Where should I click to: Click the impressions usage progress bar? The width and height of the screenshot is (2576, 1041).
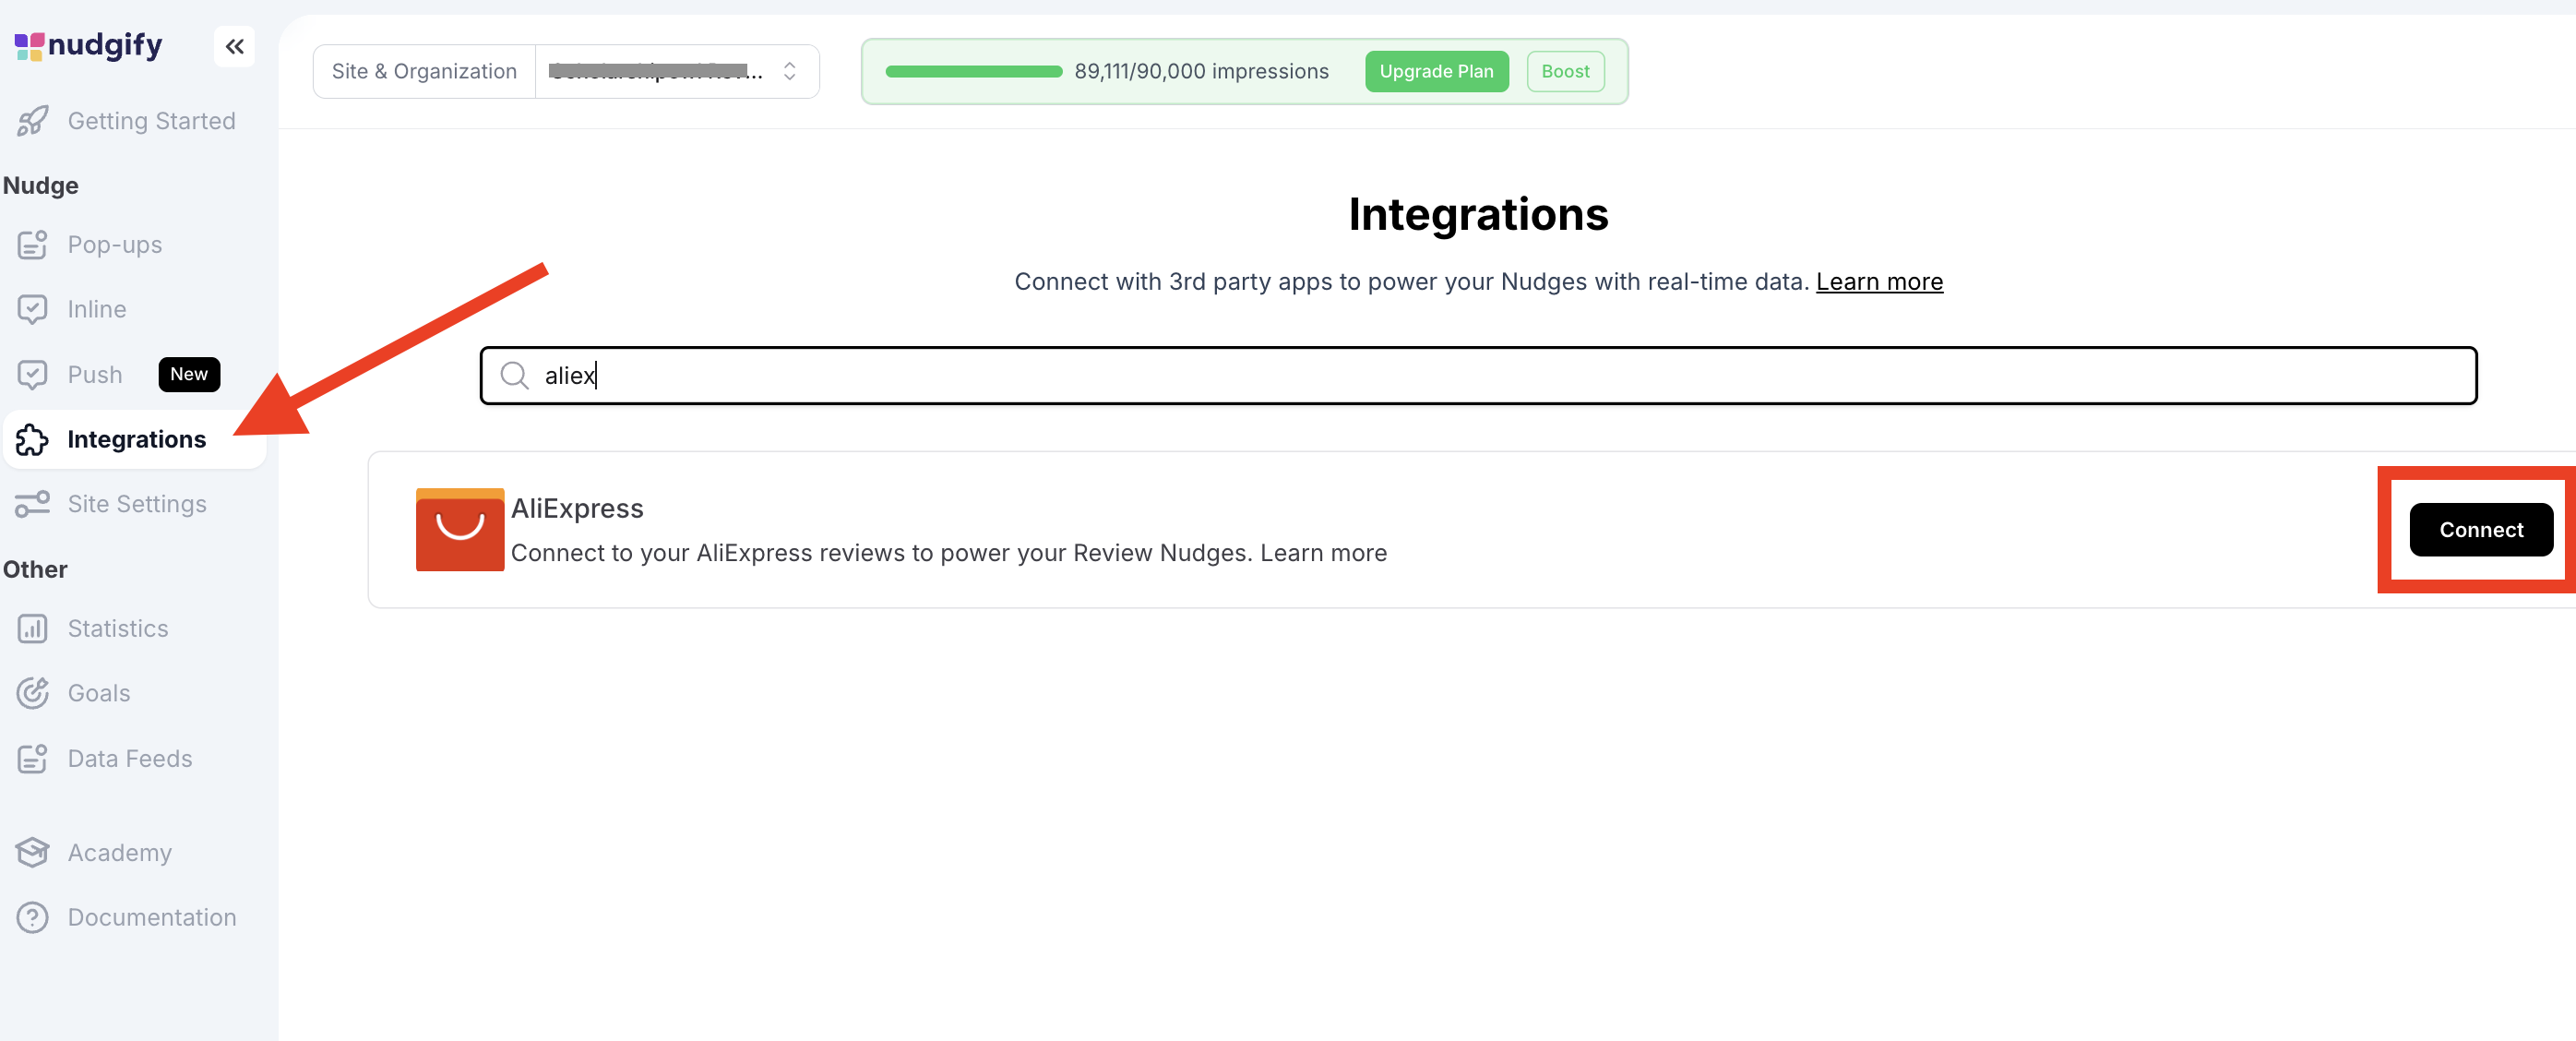(x=973, y=72)
